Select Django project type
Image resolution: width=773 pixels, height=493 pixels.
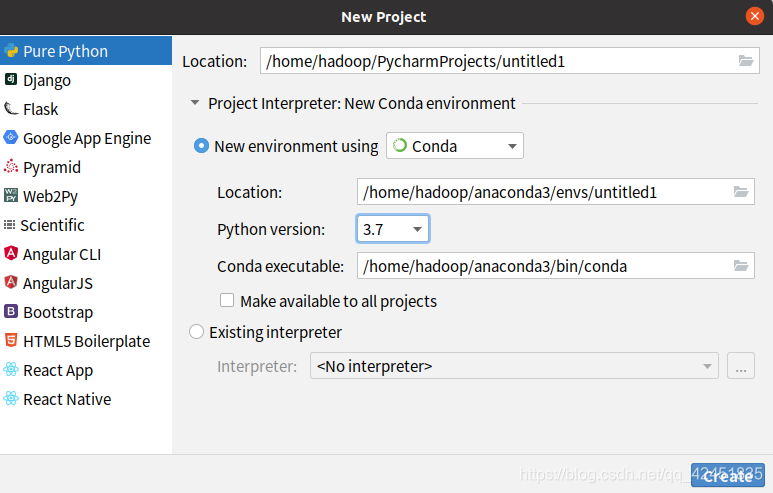click(86, 79)
